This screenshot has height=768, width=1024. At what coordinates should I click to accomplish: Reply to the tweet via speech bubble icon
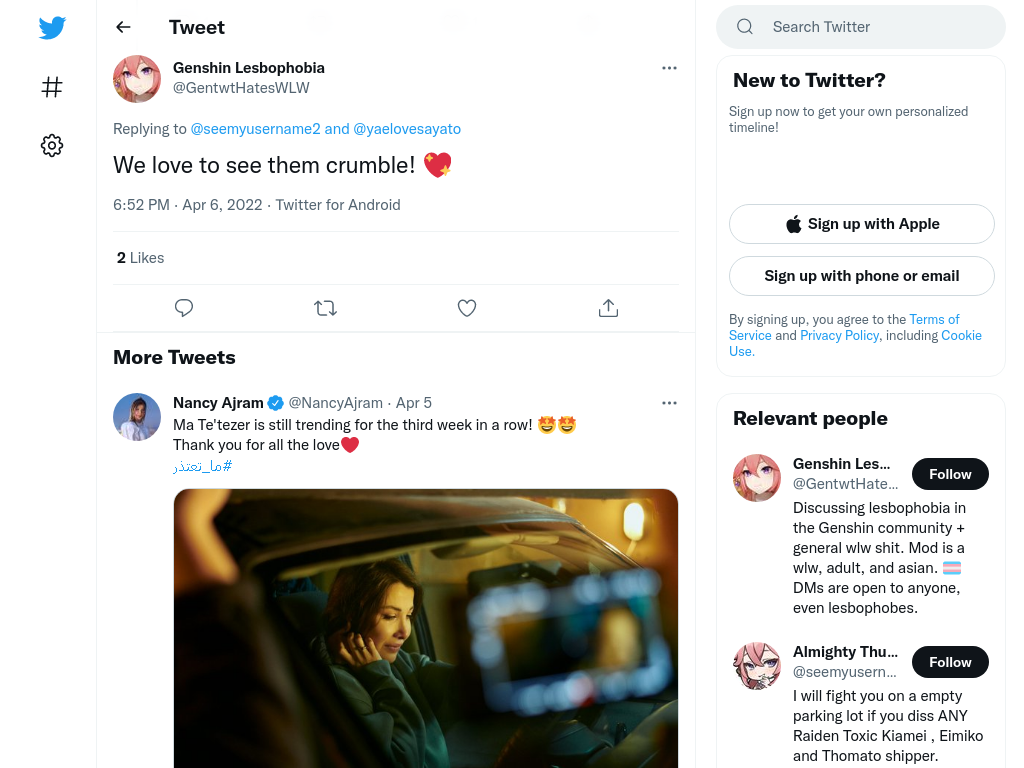[184, 308]
